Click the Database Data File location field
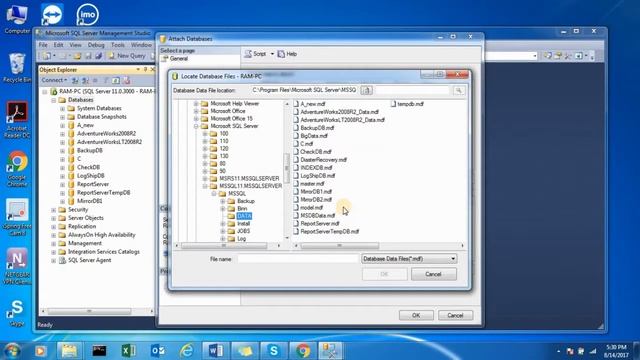The image size is (640, 360). point(304,90)
